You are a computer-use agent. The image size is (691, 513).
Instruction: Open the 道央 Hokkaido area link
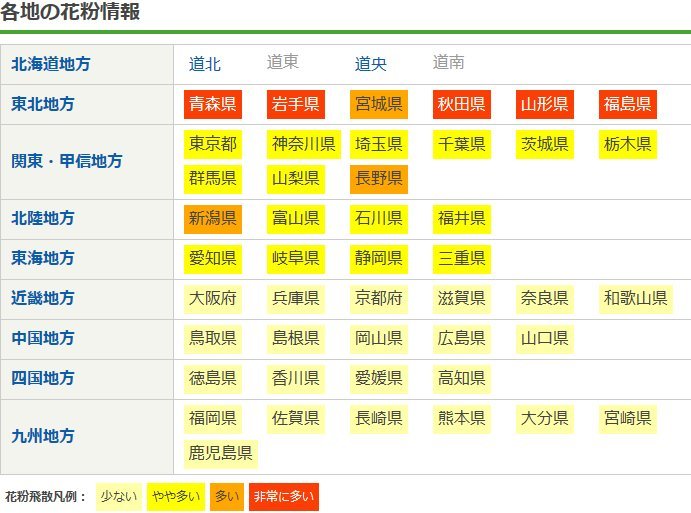[371, 64]
